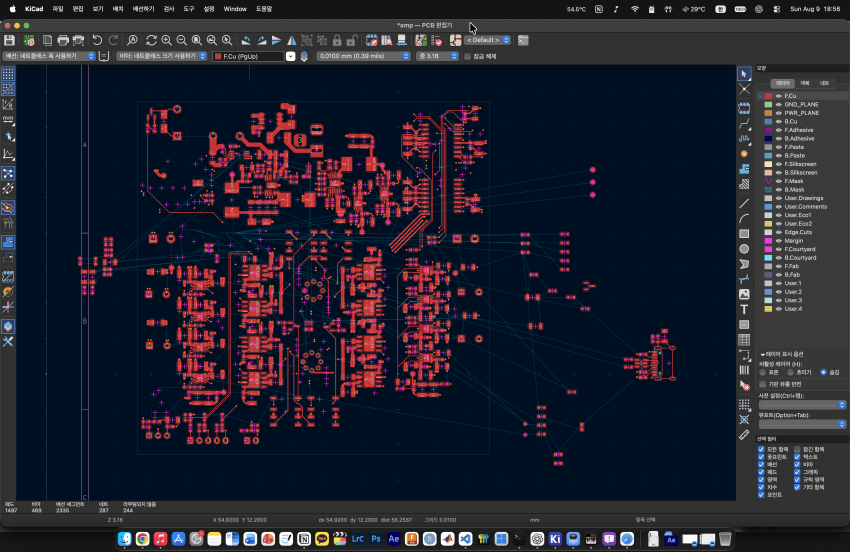
Task: Zoom out of the PCB canvas
Action: [182, 40]
